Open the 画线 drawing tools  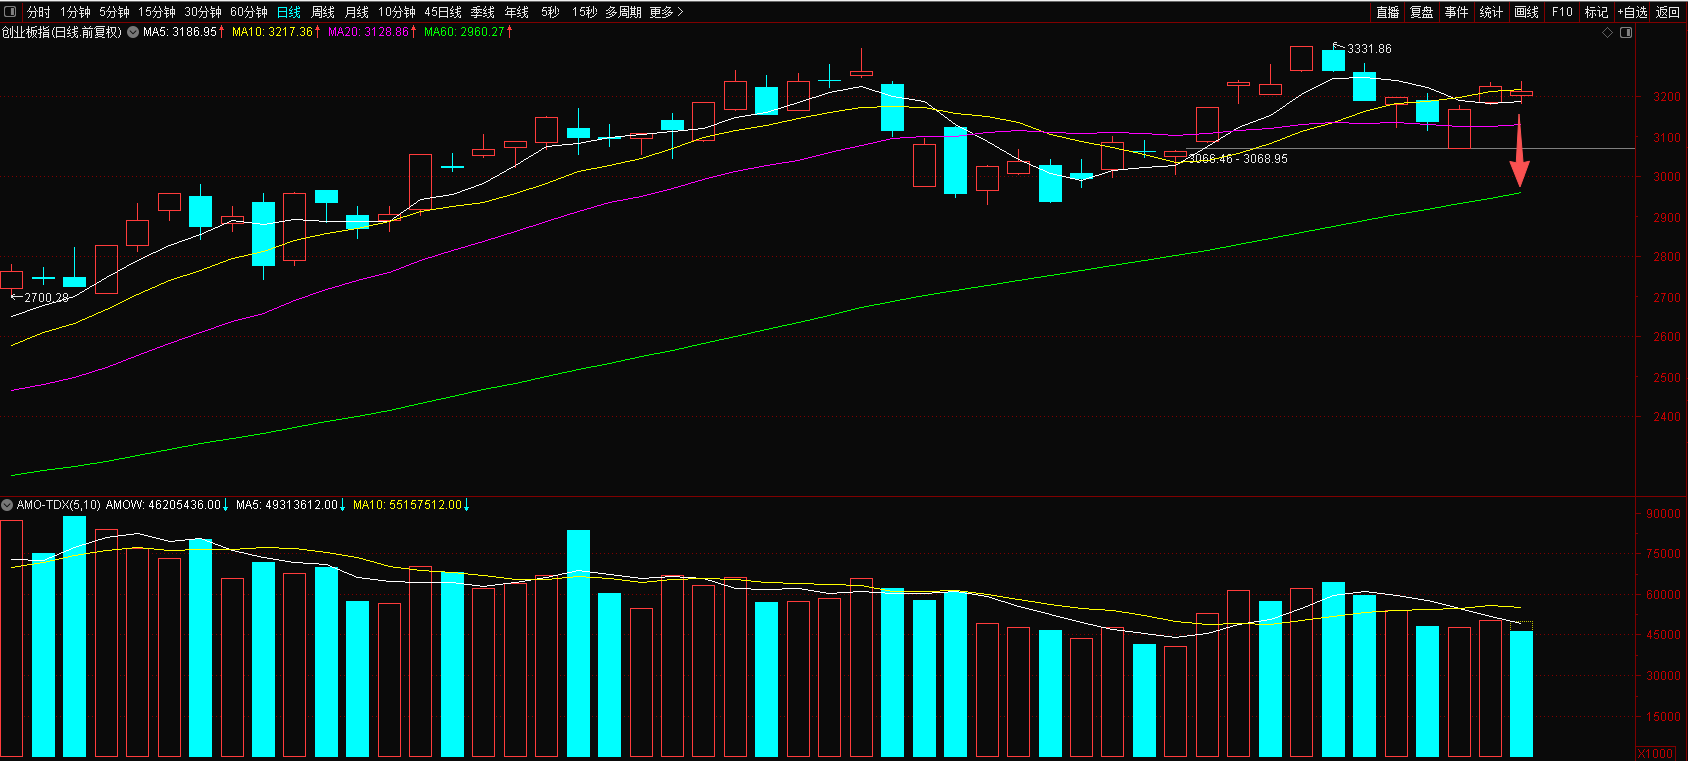[x=1526, y=12]
